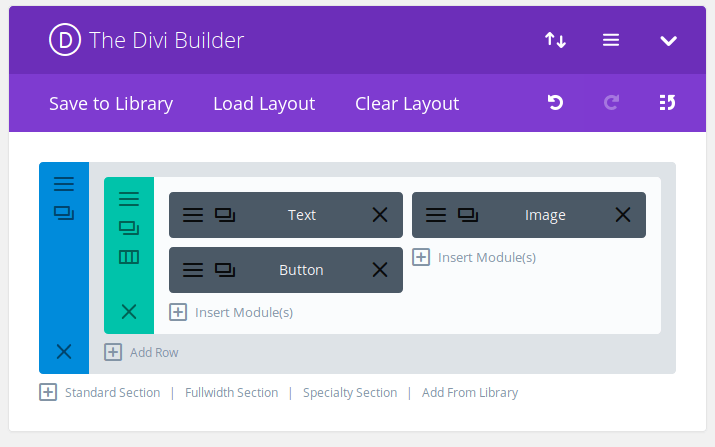Clone the Button module

coord(225,270)
